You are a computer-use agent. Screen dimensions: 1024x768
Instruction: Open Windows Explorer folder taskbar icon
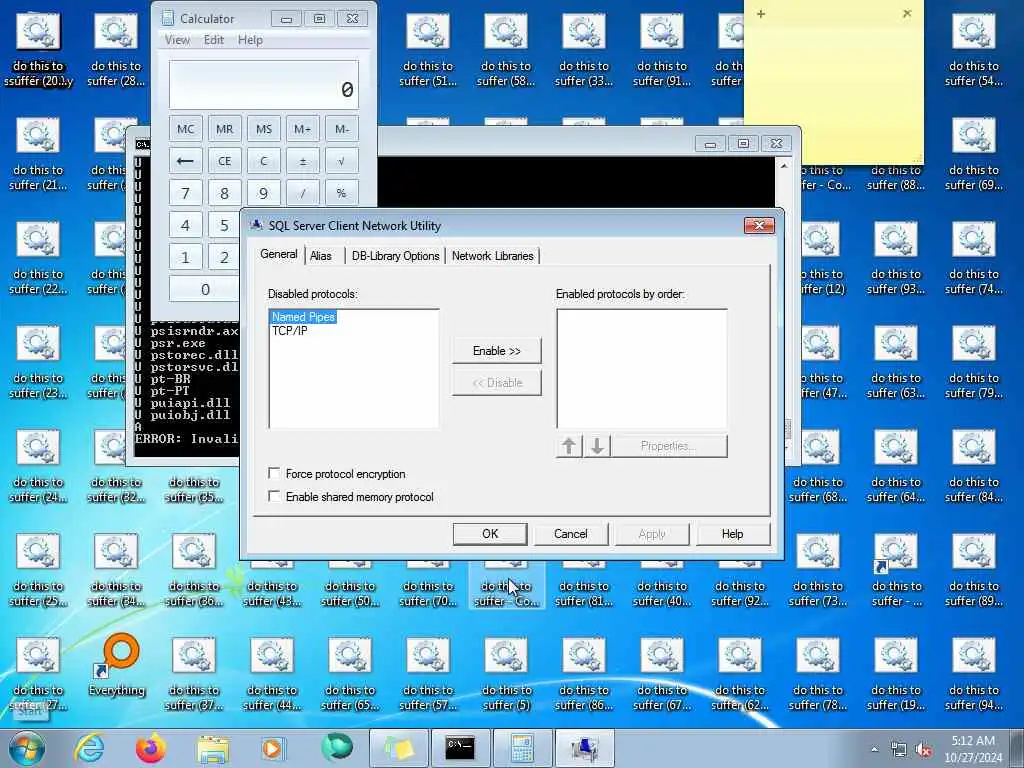213,749
